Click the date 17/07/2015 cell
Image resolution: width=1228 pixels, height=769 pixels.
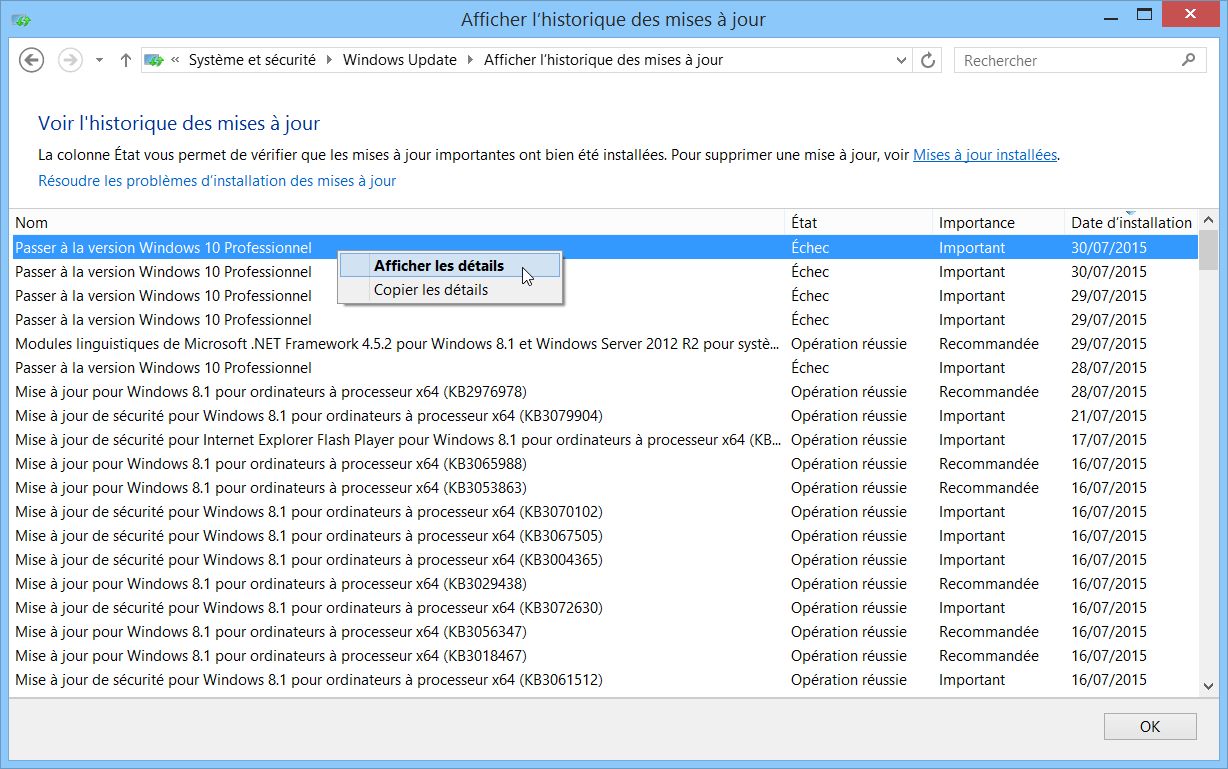tap(1109, 440)
